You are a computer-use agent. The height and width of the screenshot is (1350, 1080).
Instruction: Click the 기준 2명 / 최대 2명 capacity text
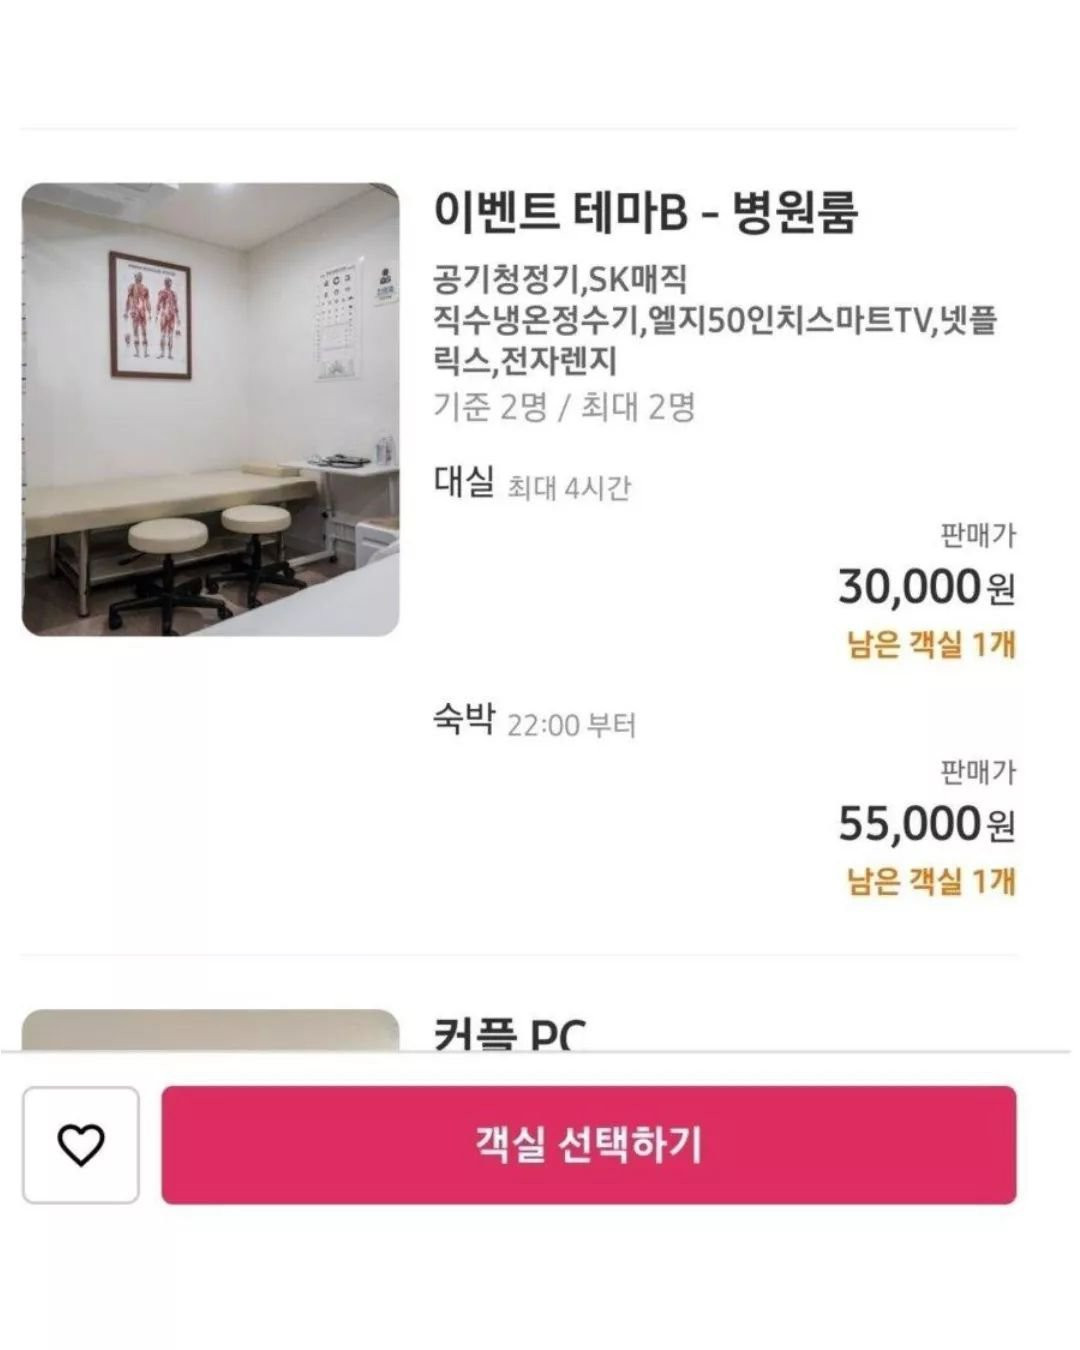click(x=564, y=407)
